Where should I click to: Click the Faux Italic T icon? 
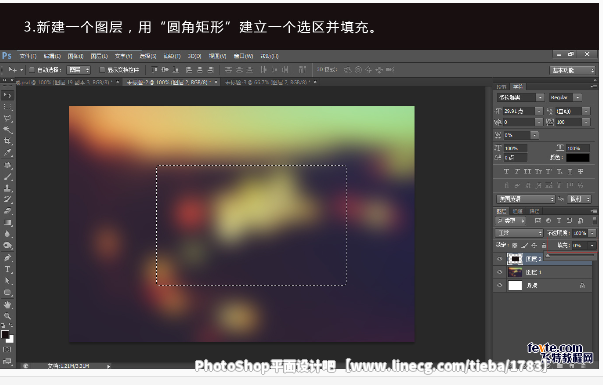(517, 172)
